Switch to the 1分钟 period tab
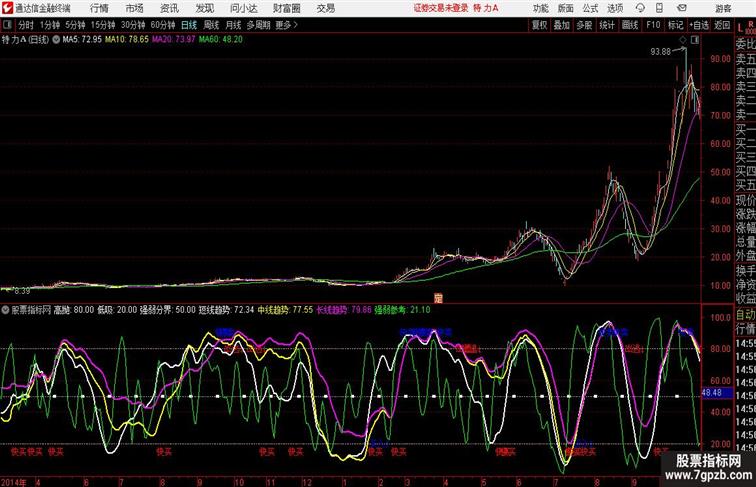 point(50,25)
